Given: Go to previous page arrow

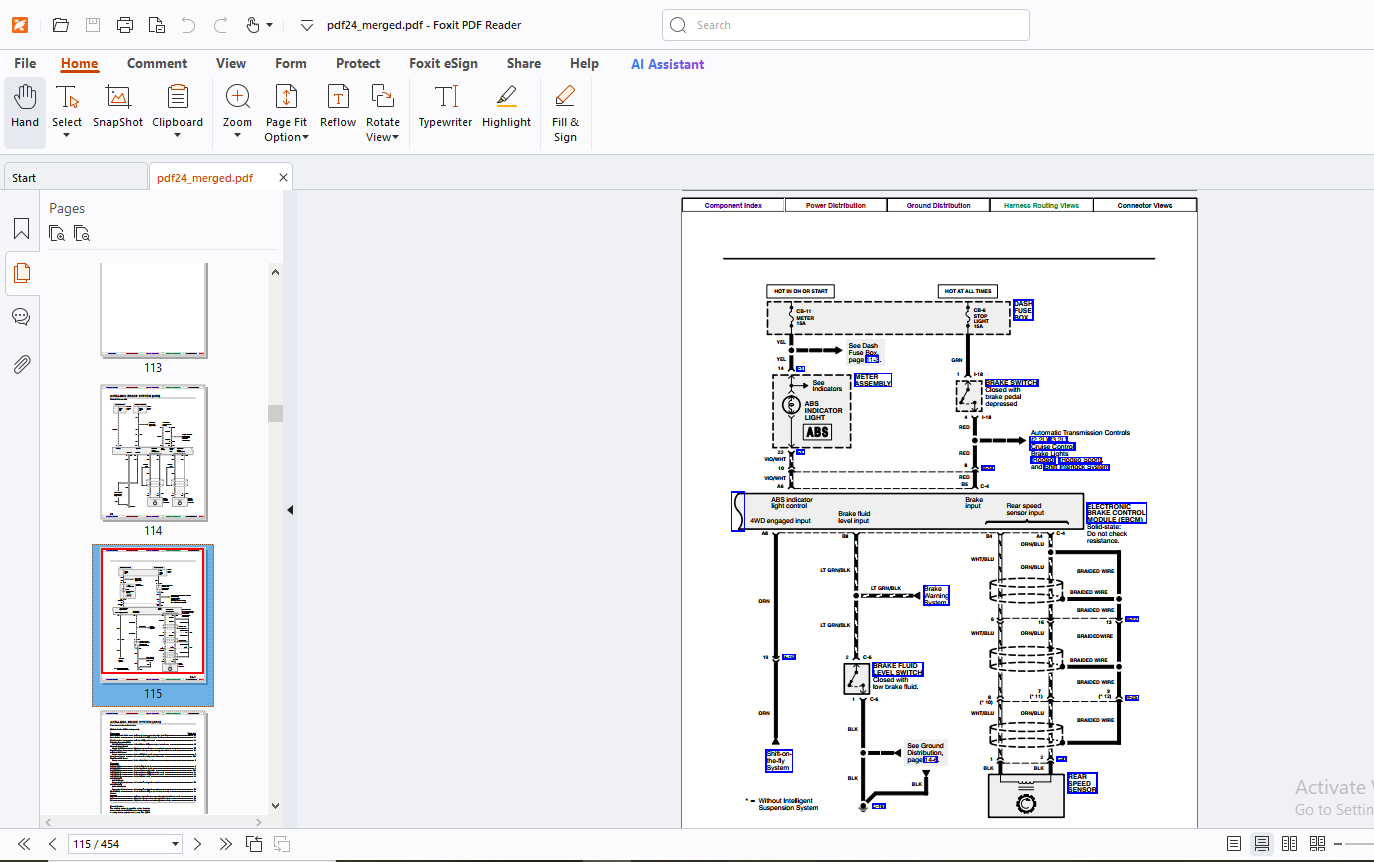Looking at the screenshot, I should [x=53, y=844].
